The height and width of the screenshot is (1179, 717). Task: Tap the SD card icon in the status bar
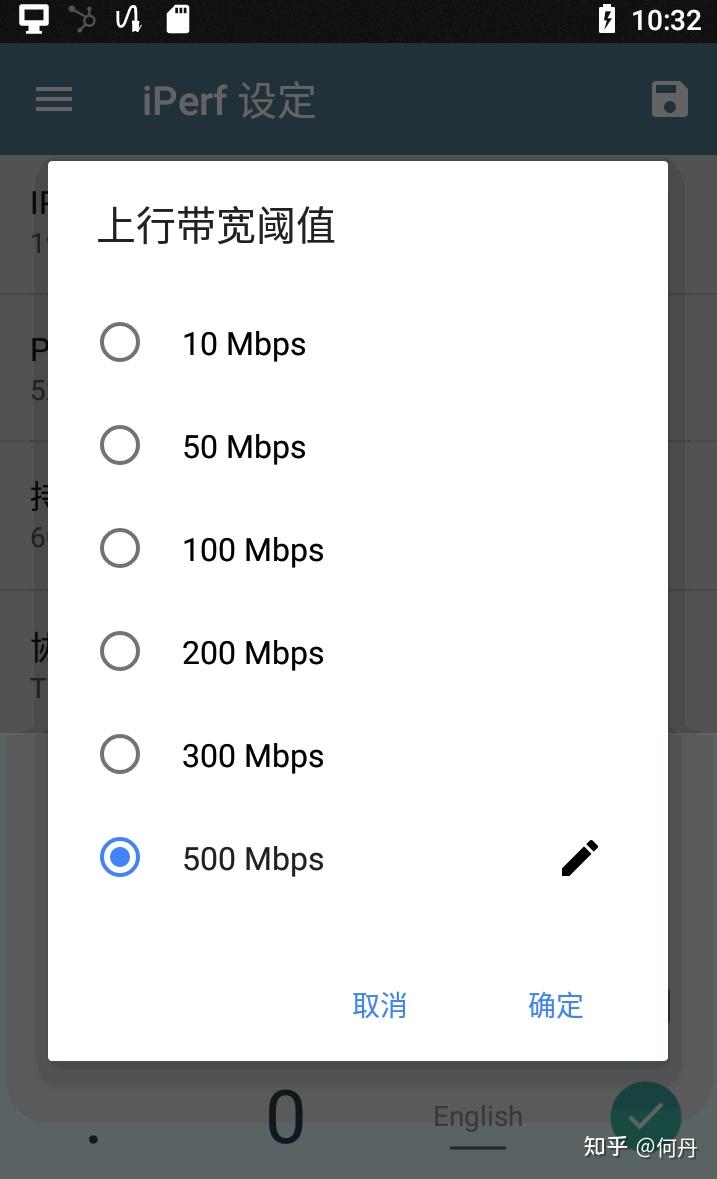[x=178, y=20]
